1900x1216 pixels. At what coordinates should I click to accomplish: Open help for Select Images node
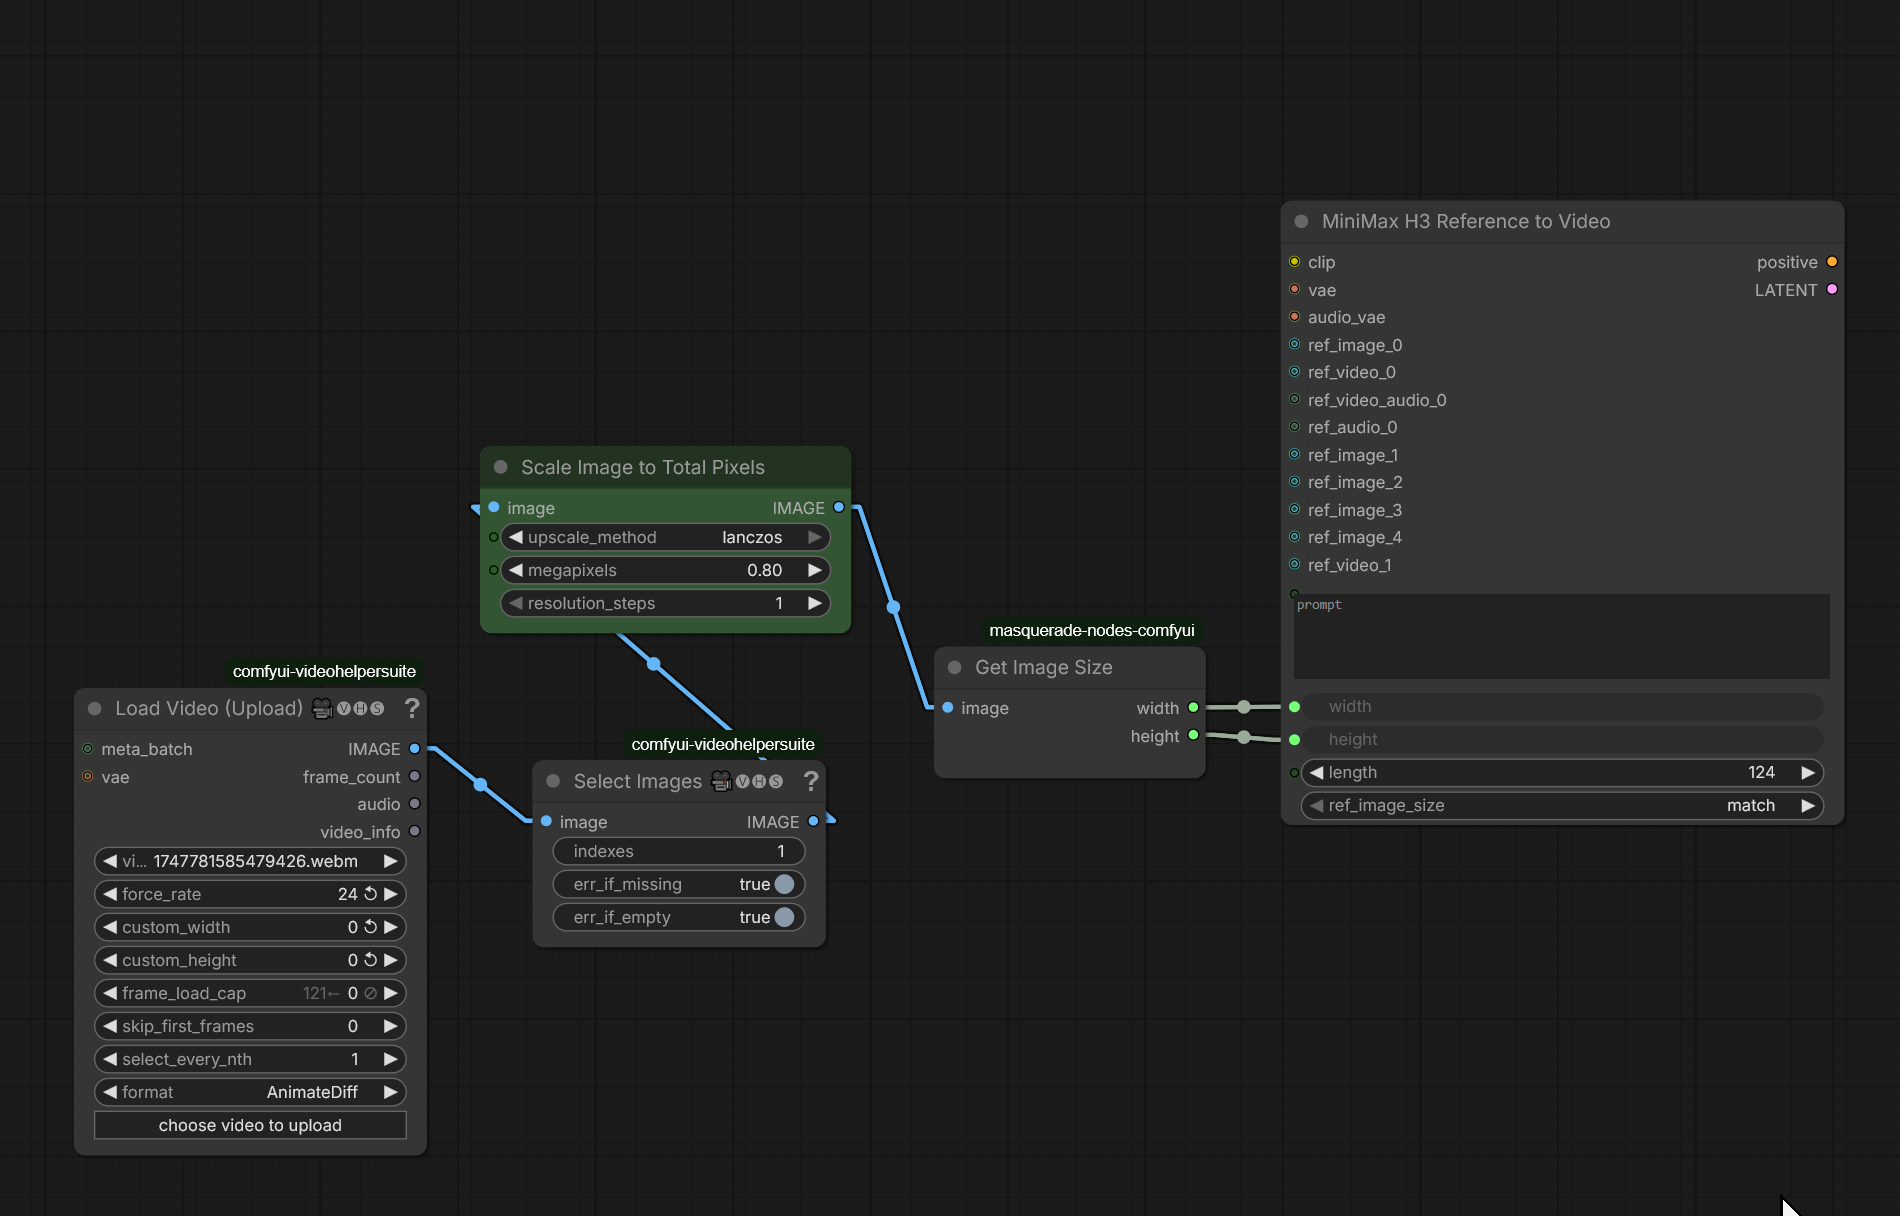pyautogui.click(x=810, y=781)
